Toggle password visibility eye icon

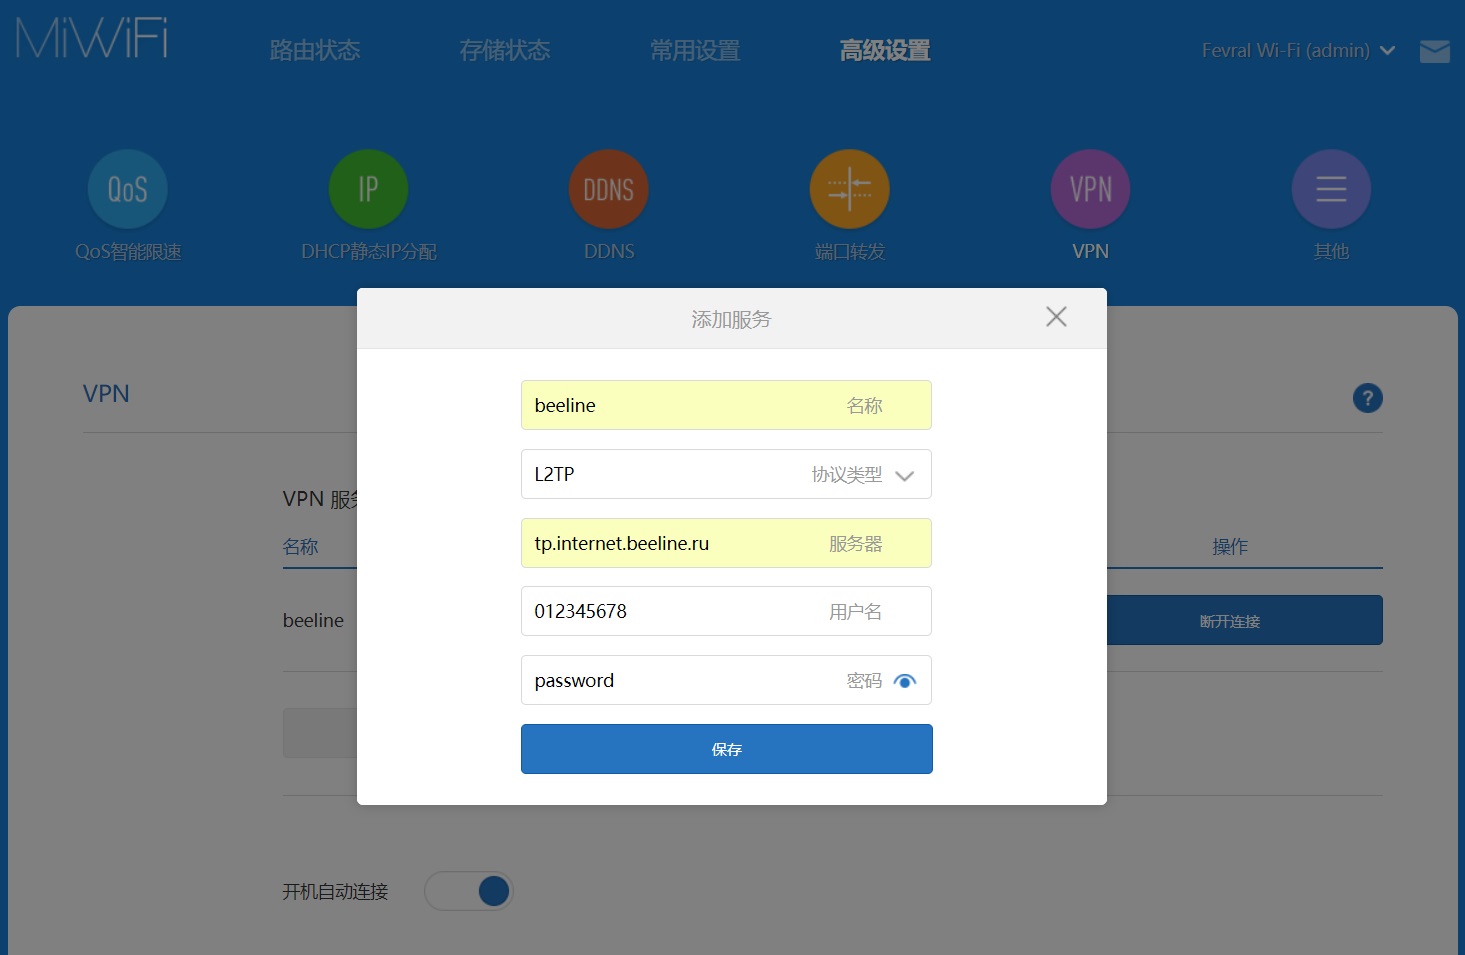coord(905,681)
